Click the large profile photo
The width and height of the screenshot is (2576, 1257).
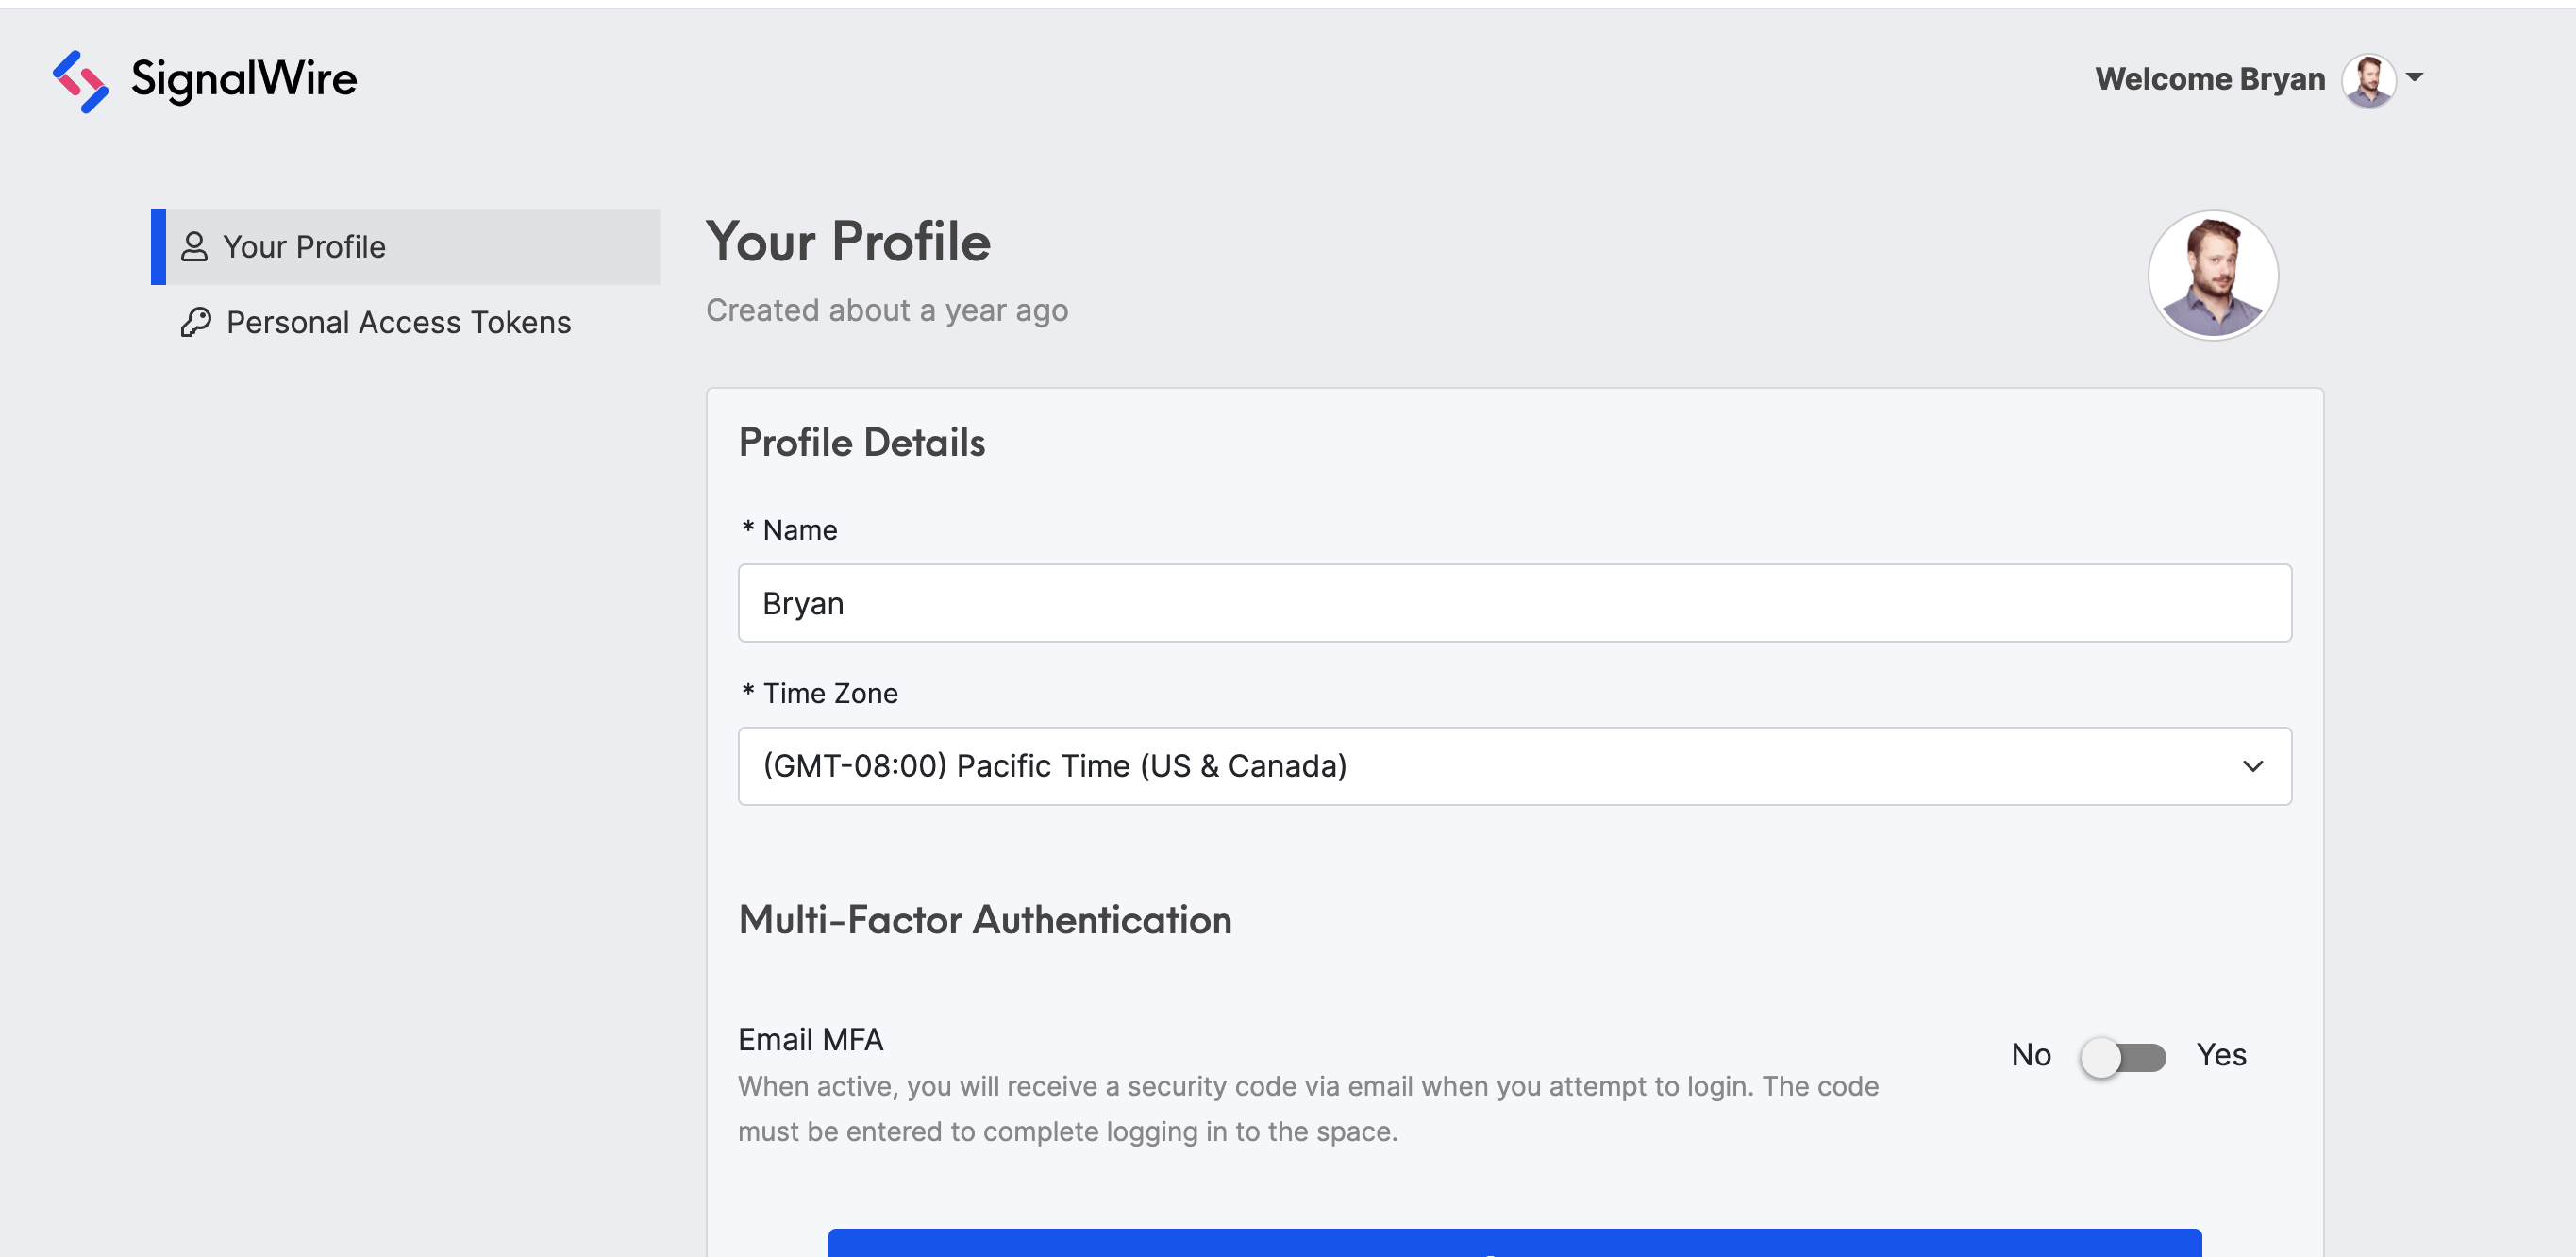coord(2212,276)
